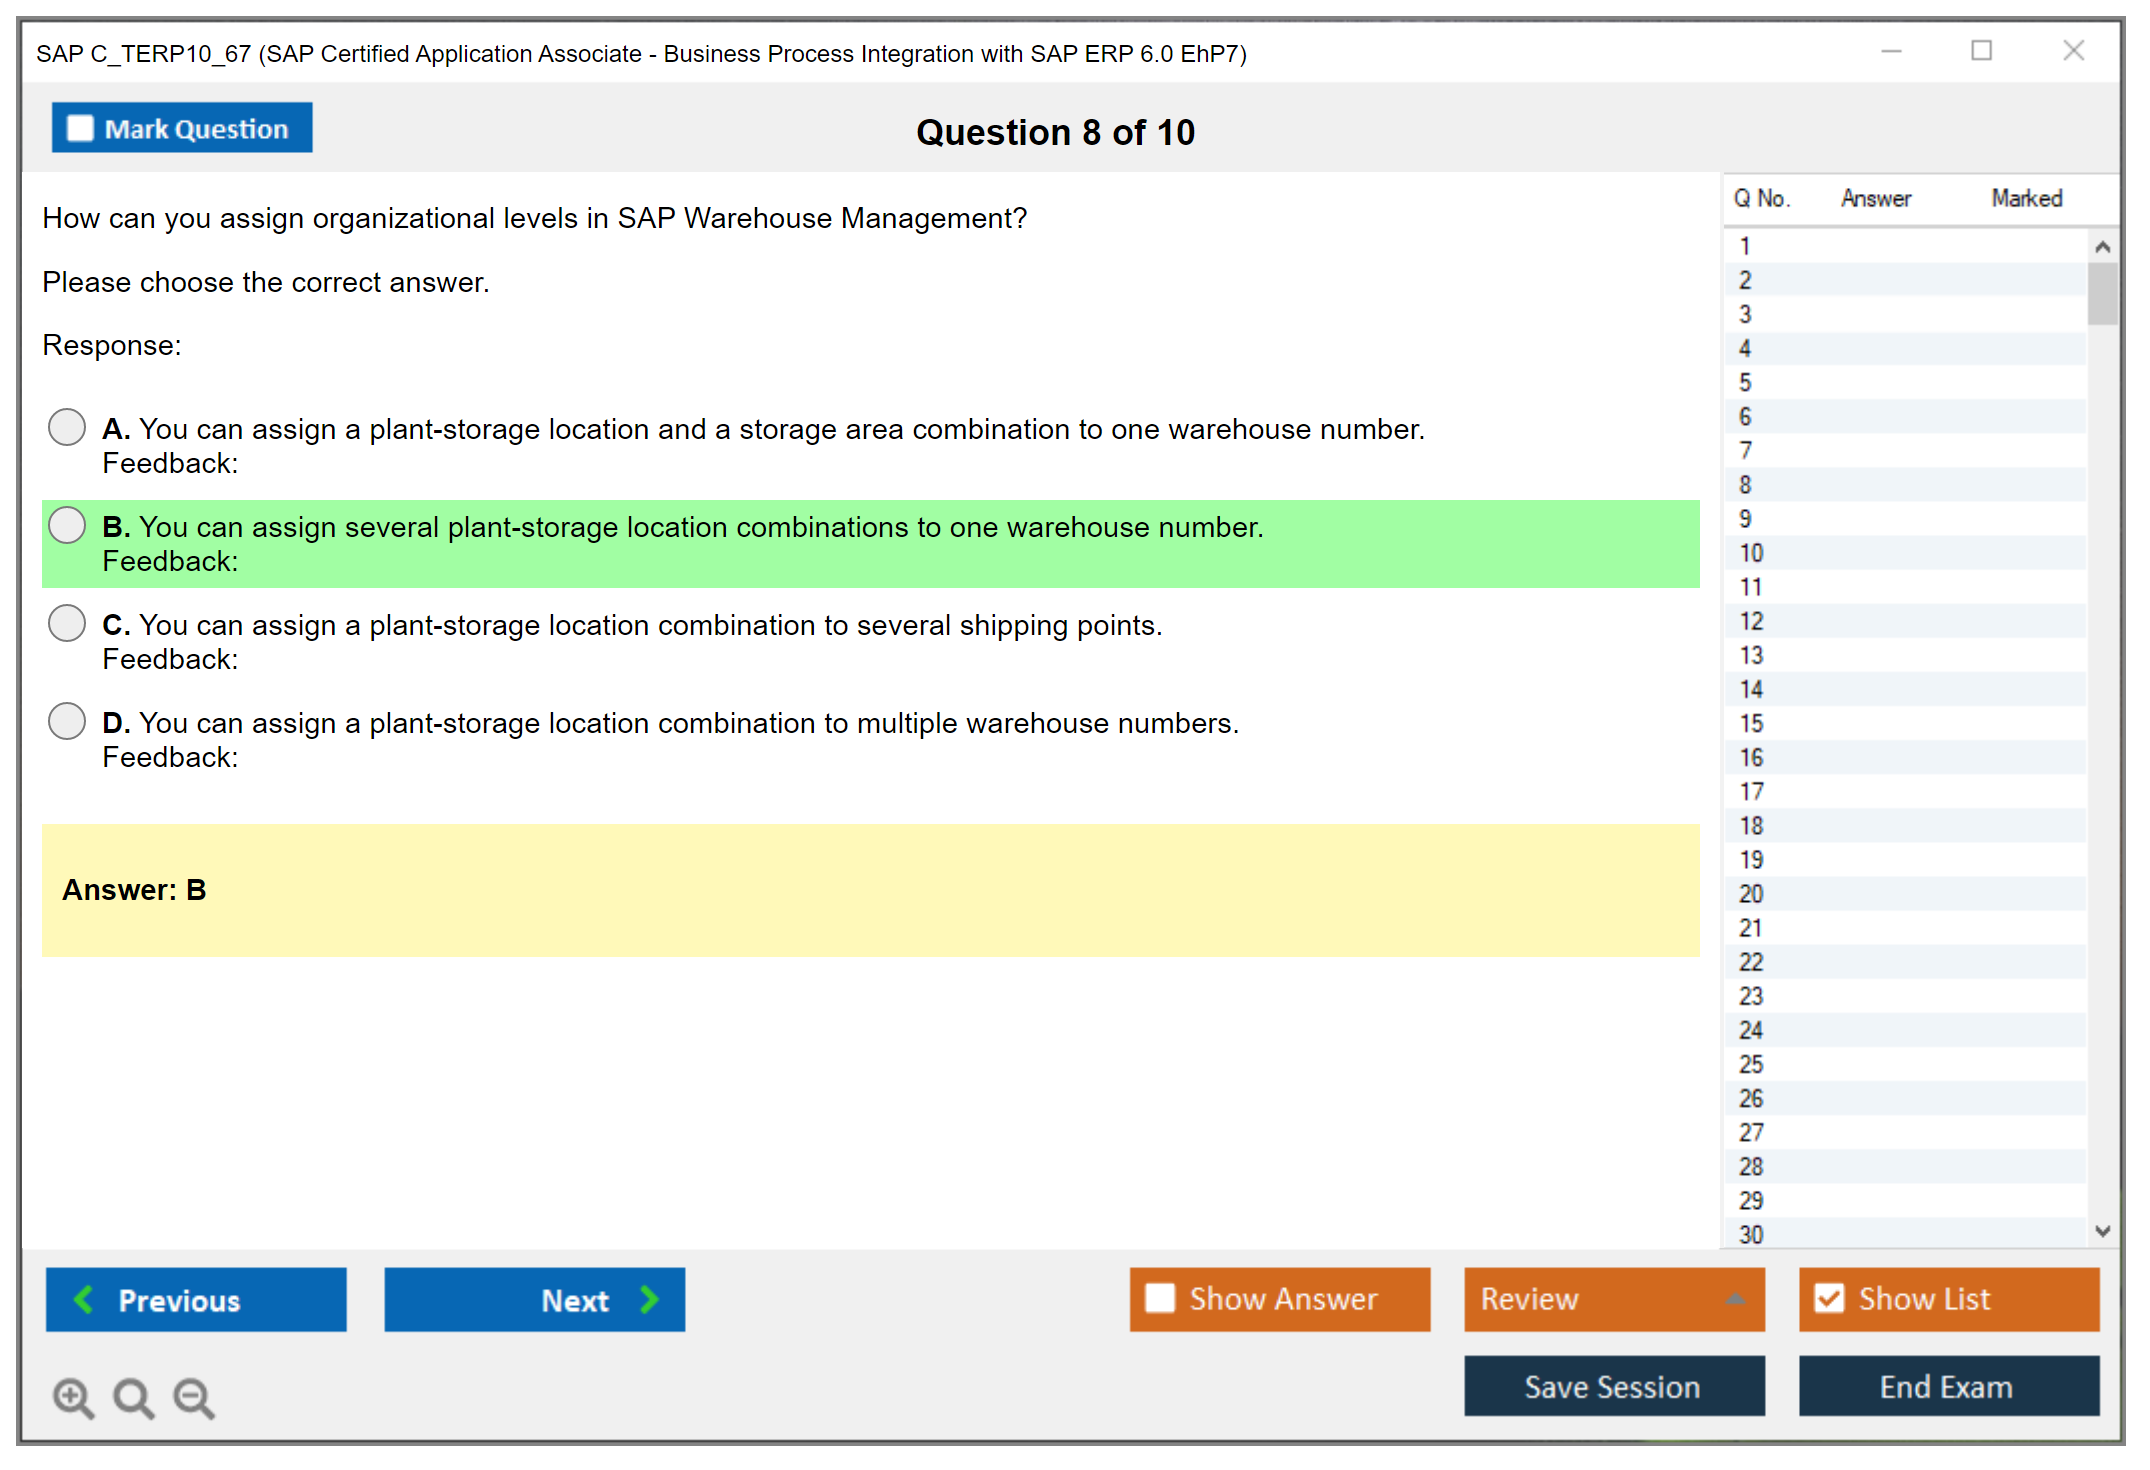This screenshot has width=2150, height=1470.
Task: Toggle the Show Answer checkbox
Action: point(1160,1298)
